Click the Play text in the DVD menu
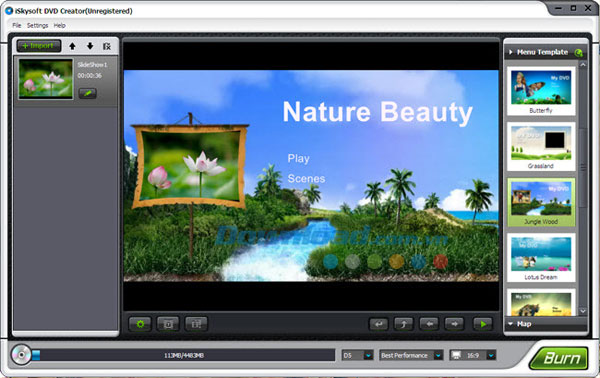Image resolution: width=600 pixels, height=378 pixels. [x=298, y=158]
